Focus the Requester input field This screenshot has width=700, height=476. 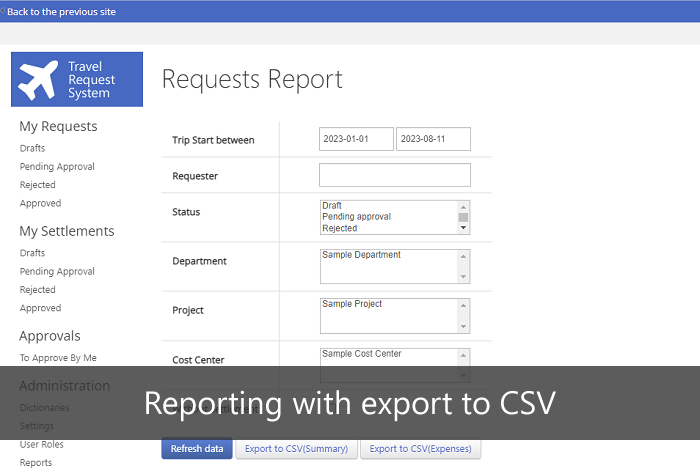pyautogui.click(x=395, y=175)
